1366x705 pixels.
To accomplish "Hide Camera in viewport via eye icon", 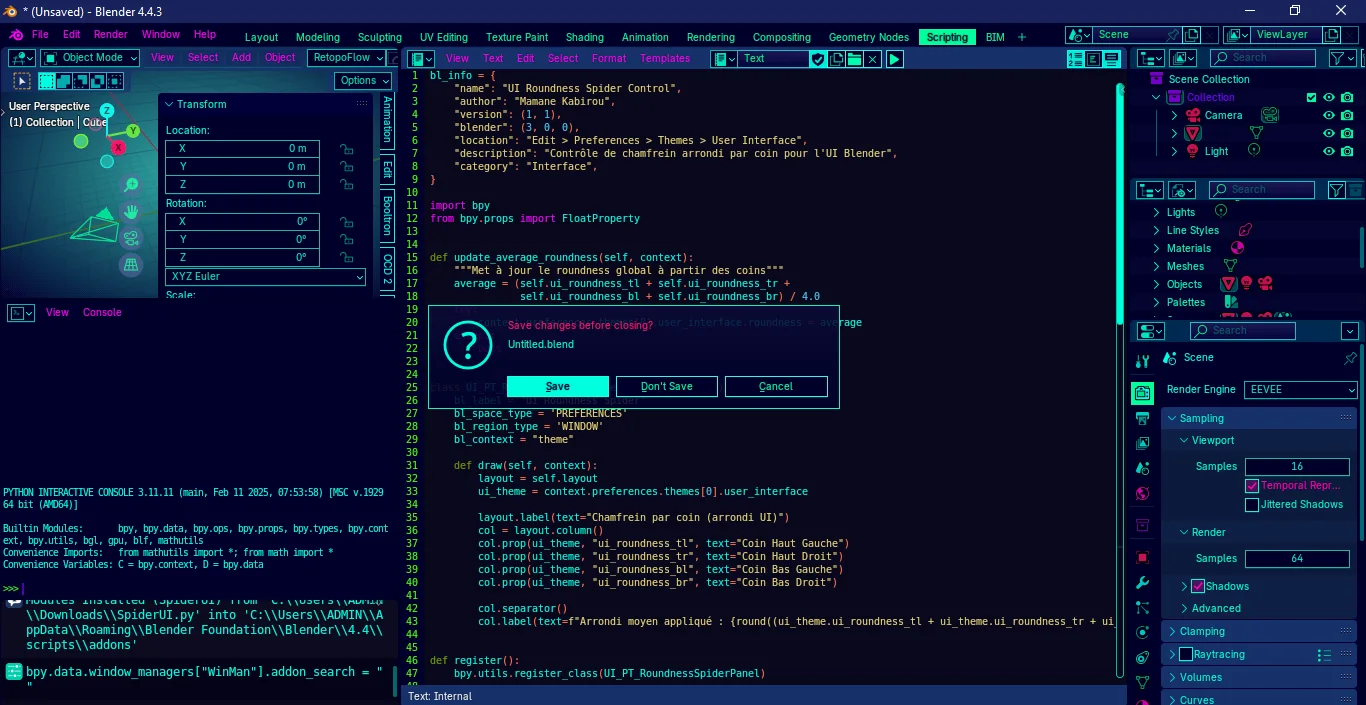I will point(1329,116).
